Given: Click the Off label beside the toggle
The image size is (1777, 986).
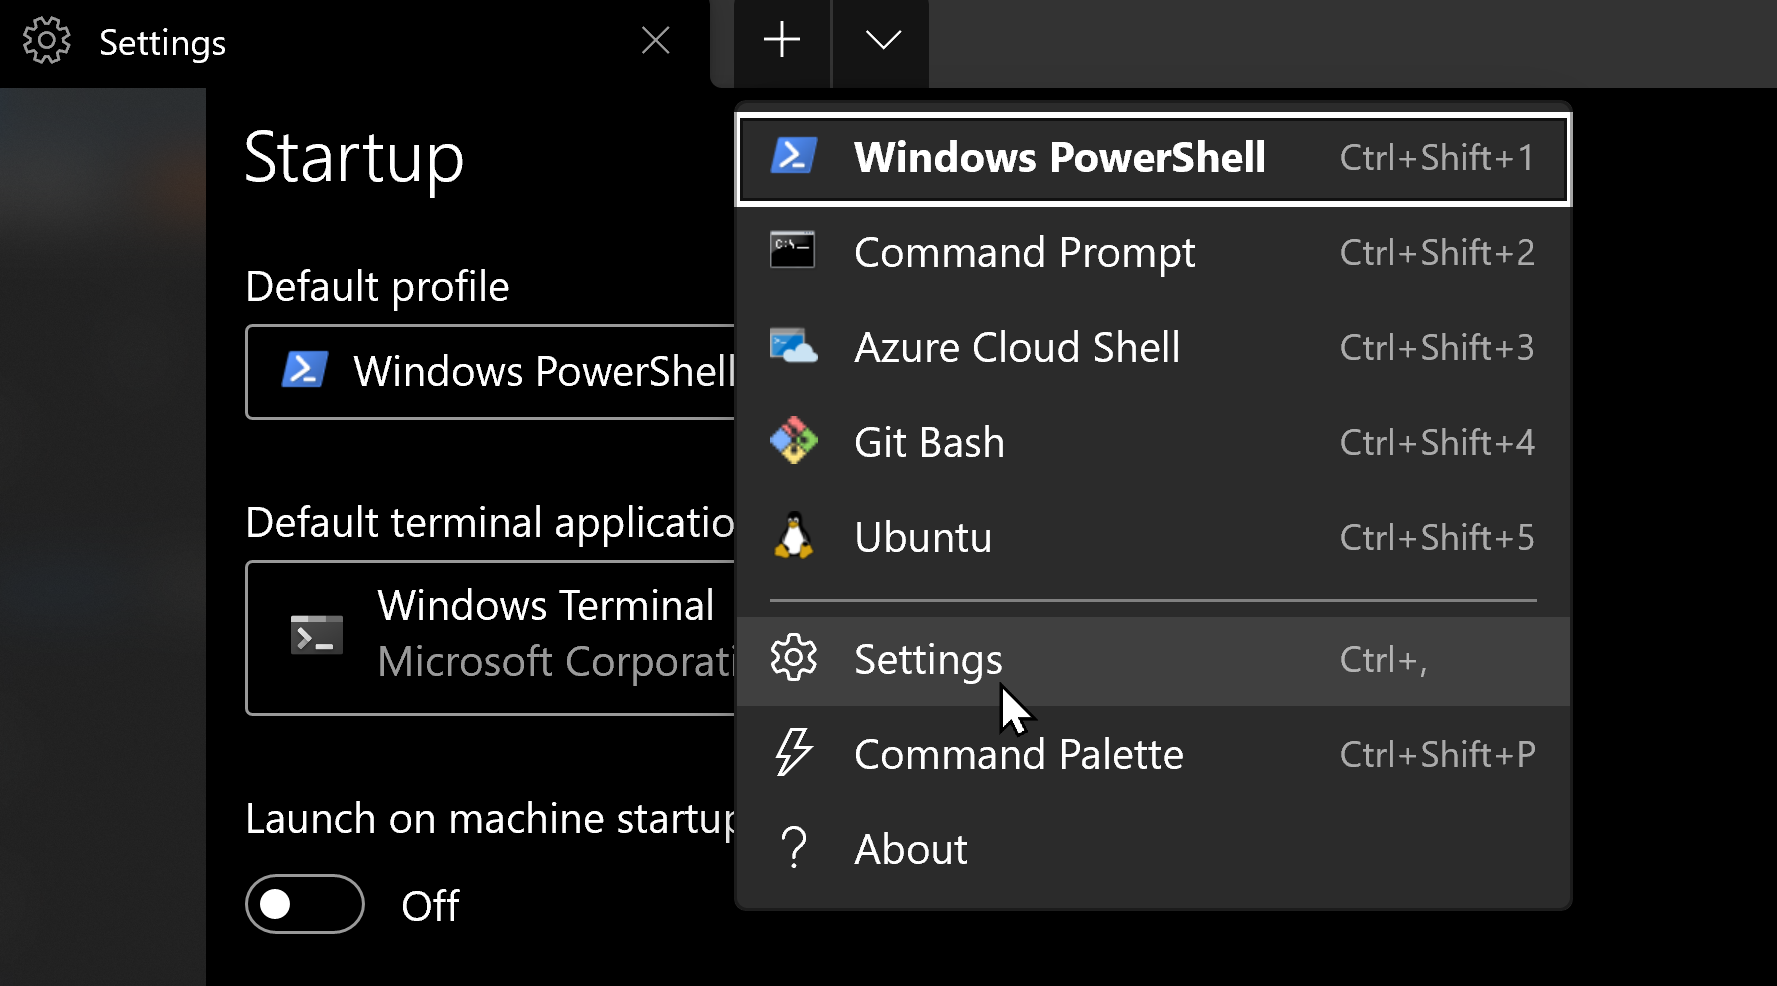Looking at the screenshot, I should point(430,906).
